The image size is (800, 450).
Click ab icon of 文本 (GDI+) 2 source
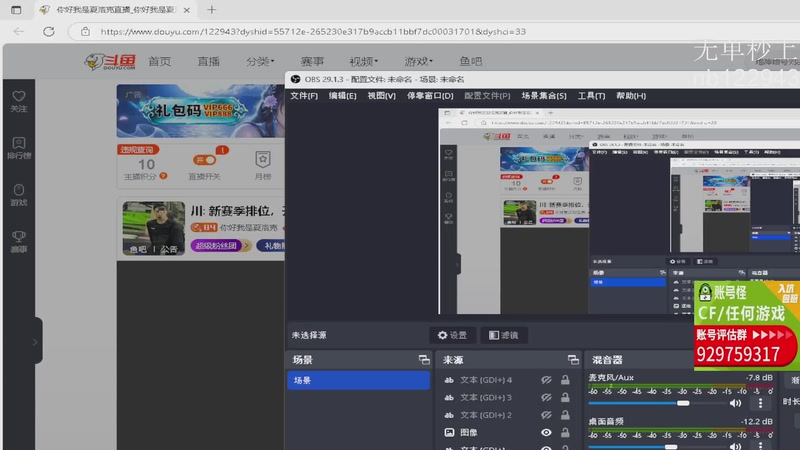tap(449, 415)
